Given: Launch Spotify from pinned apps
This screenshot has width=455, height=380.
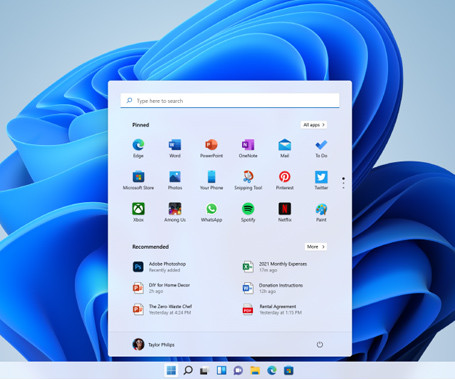Looking at the screenshot, I should pos(248,212).
